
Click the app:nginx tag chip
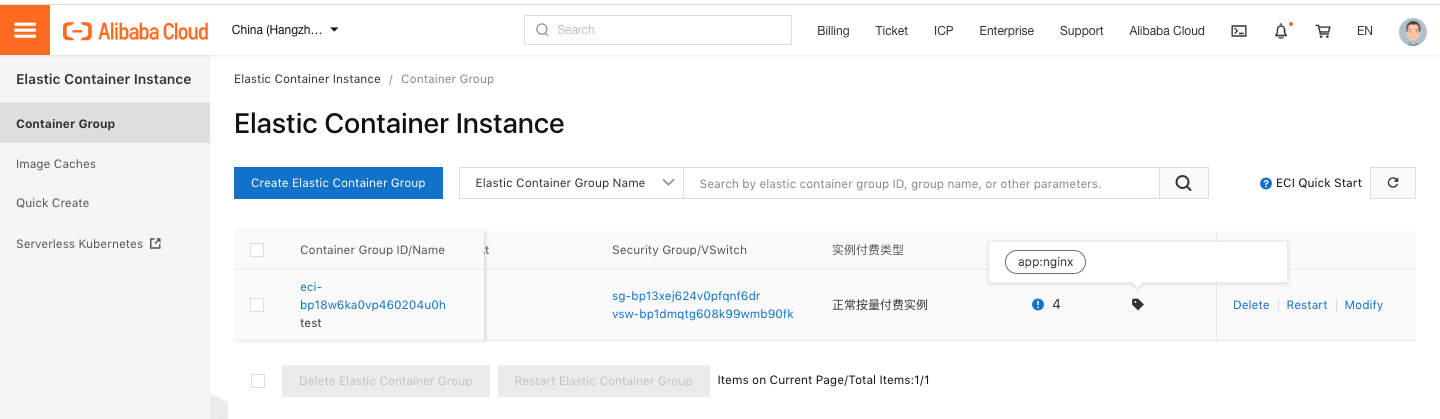[x=1045, y=262]
